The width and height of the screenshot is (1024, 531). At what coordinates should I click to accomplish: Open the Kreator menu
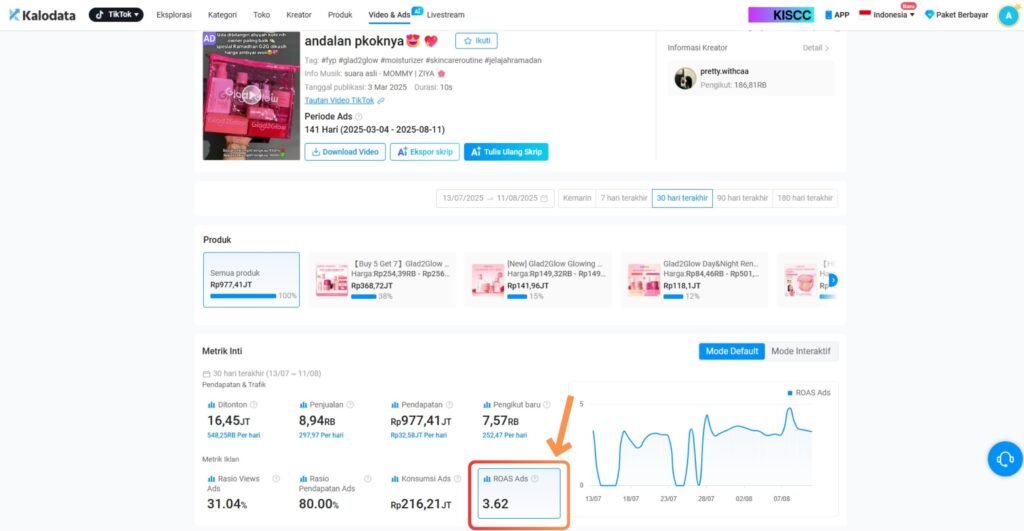(298, 14)
